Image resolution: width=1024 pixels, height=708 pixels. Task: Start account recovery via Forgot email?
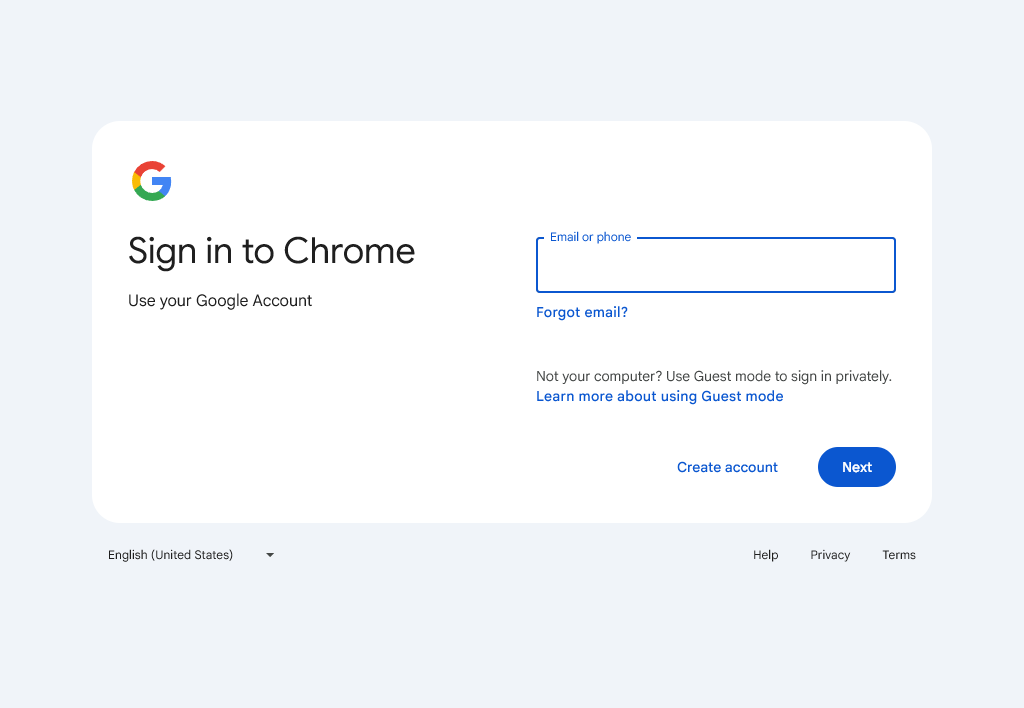pos(582,312)
